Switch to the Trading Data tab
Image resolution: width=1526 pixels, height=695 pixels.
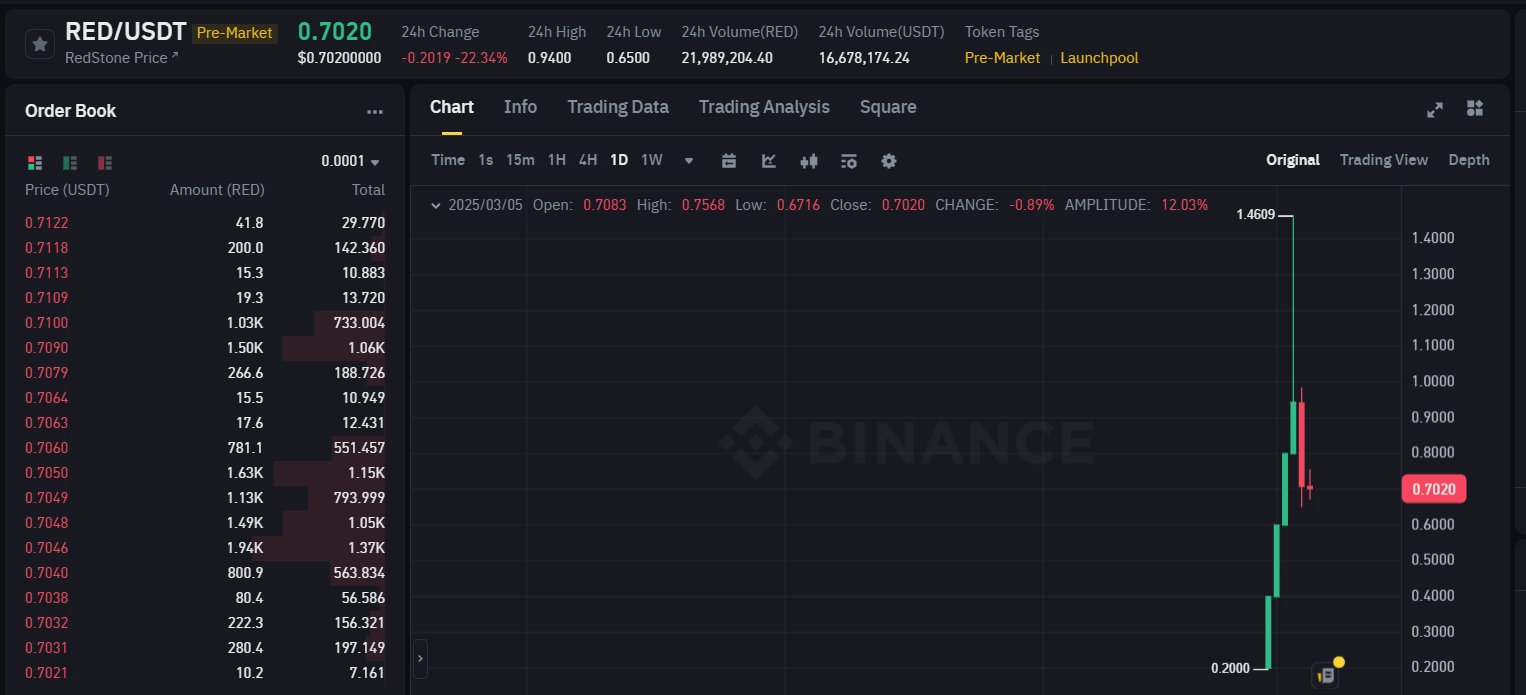pos(617,107)
